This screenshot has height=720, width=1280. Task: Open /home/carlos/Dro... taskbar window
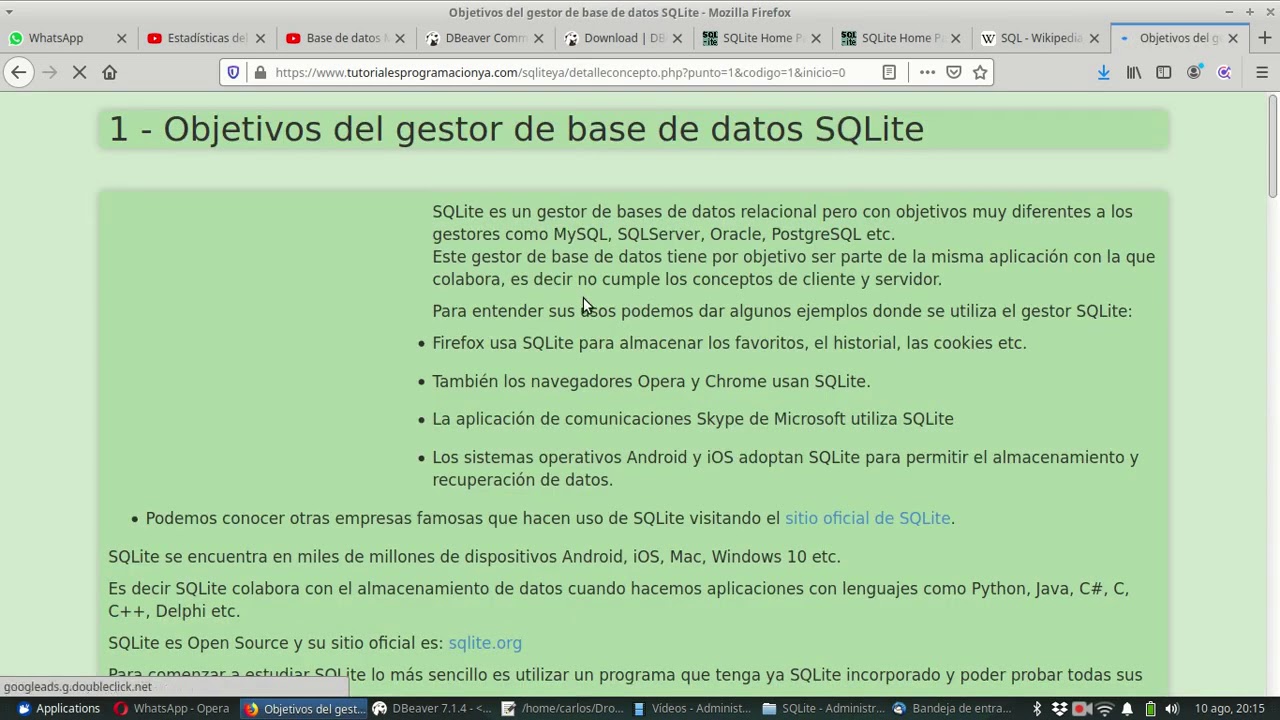pyautogui.click(x=563, y=709)
